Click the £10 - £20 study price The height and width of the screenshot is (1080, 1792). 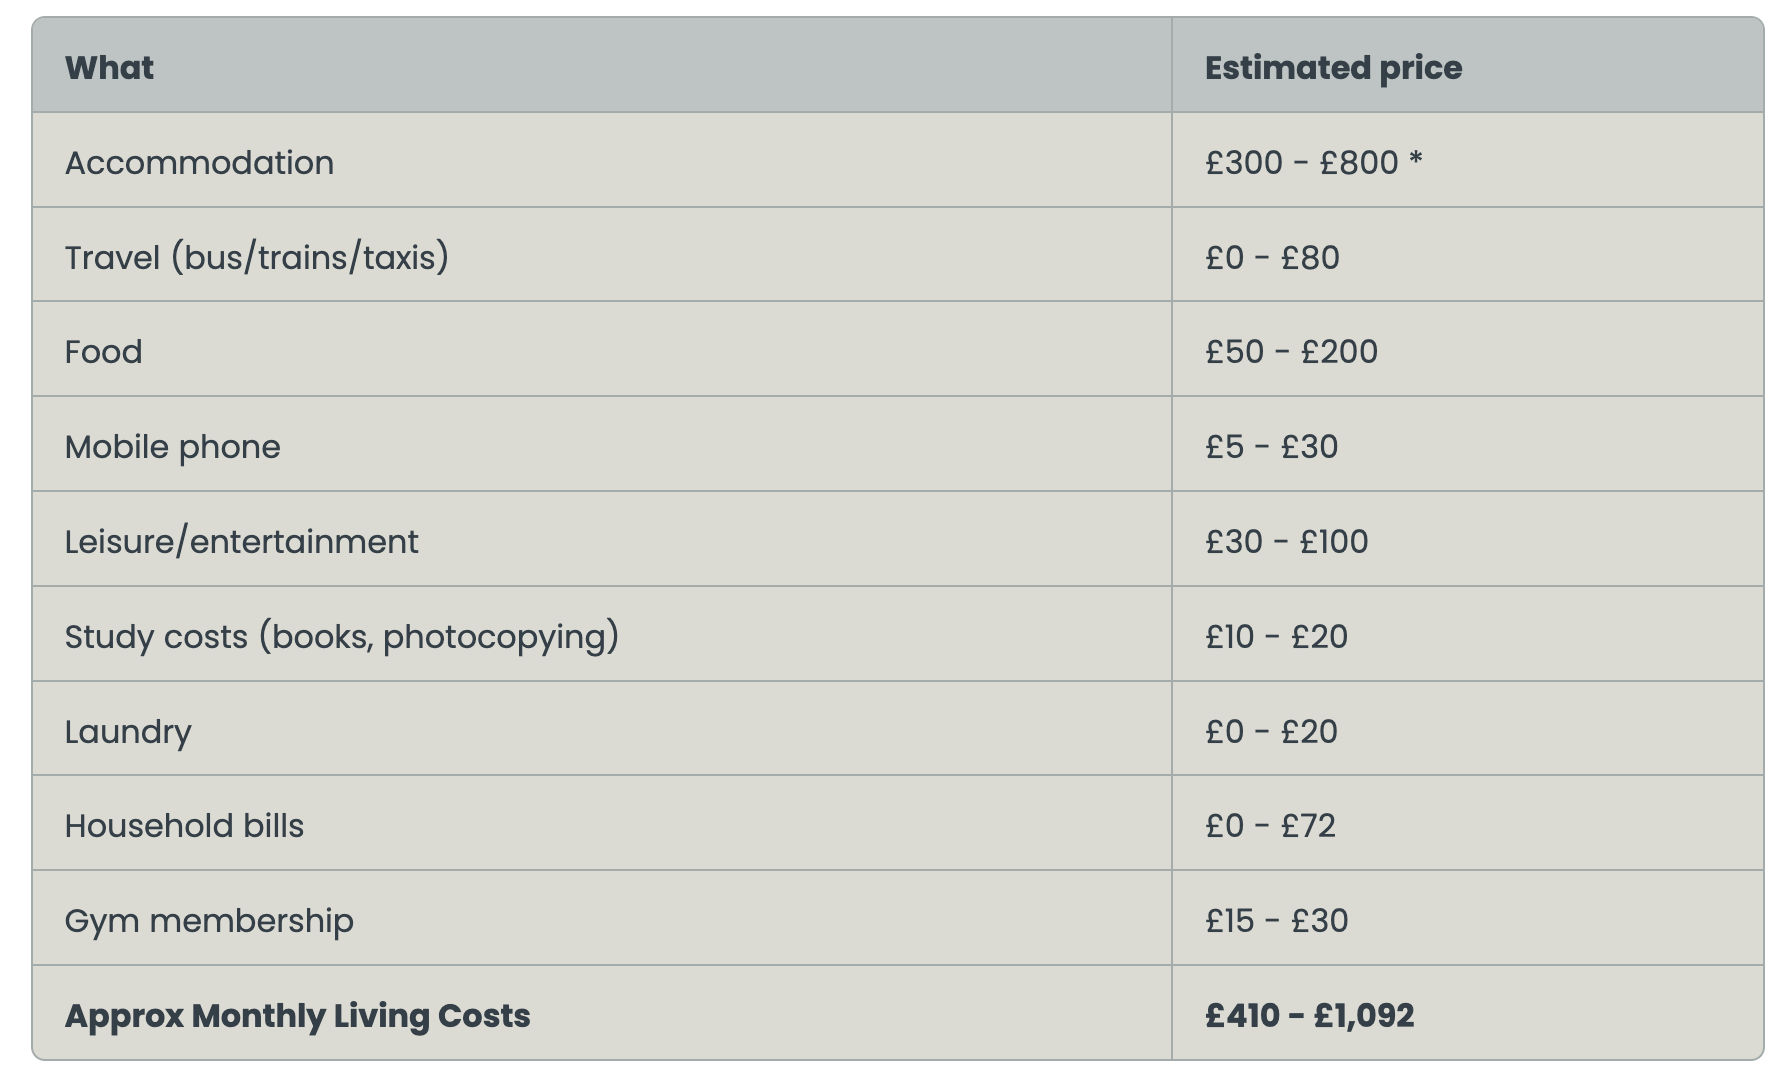pyautogui.click(x=1276, y=637)
